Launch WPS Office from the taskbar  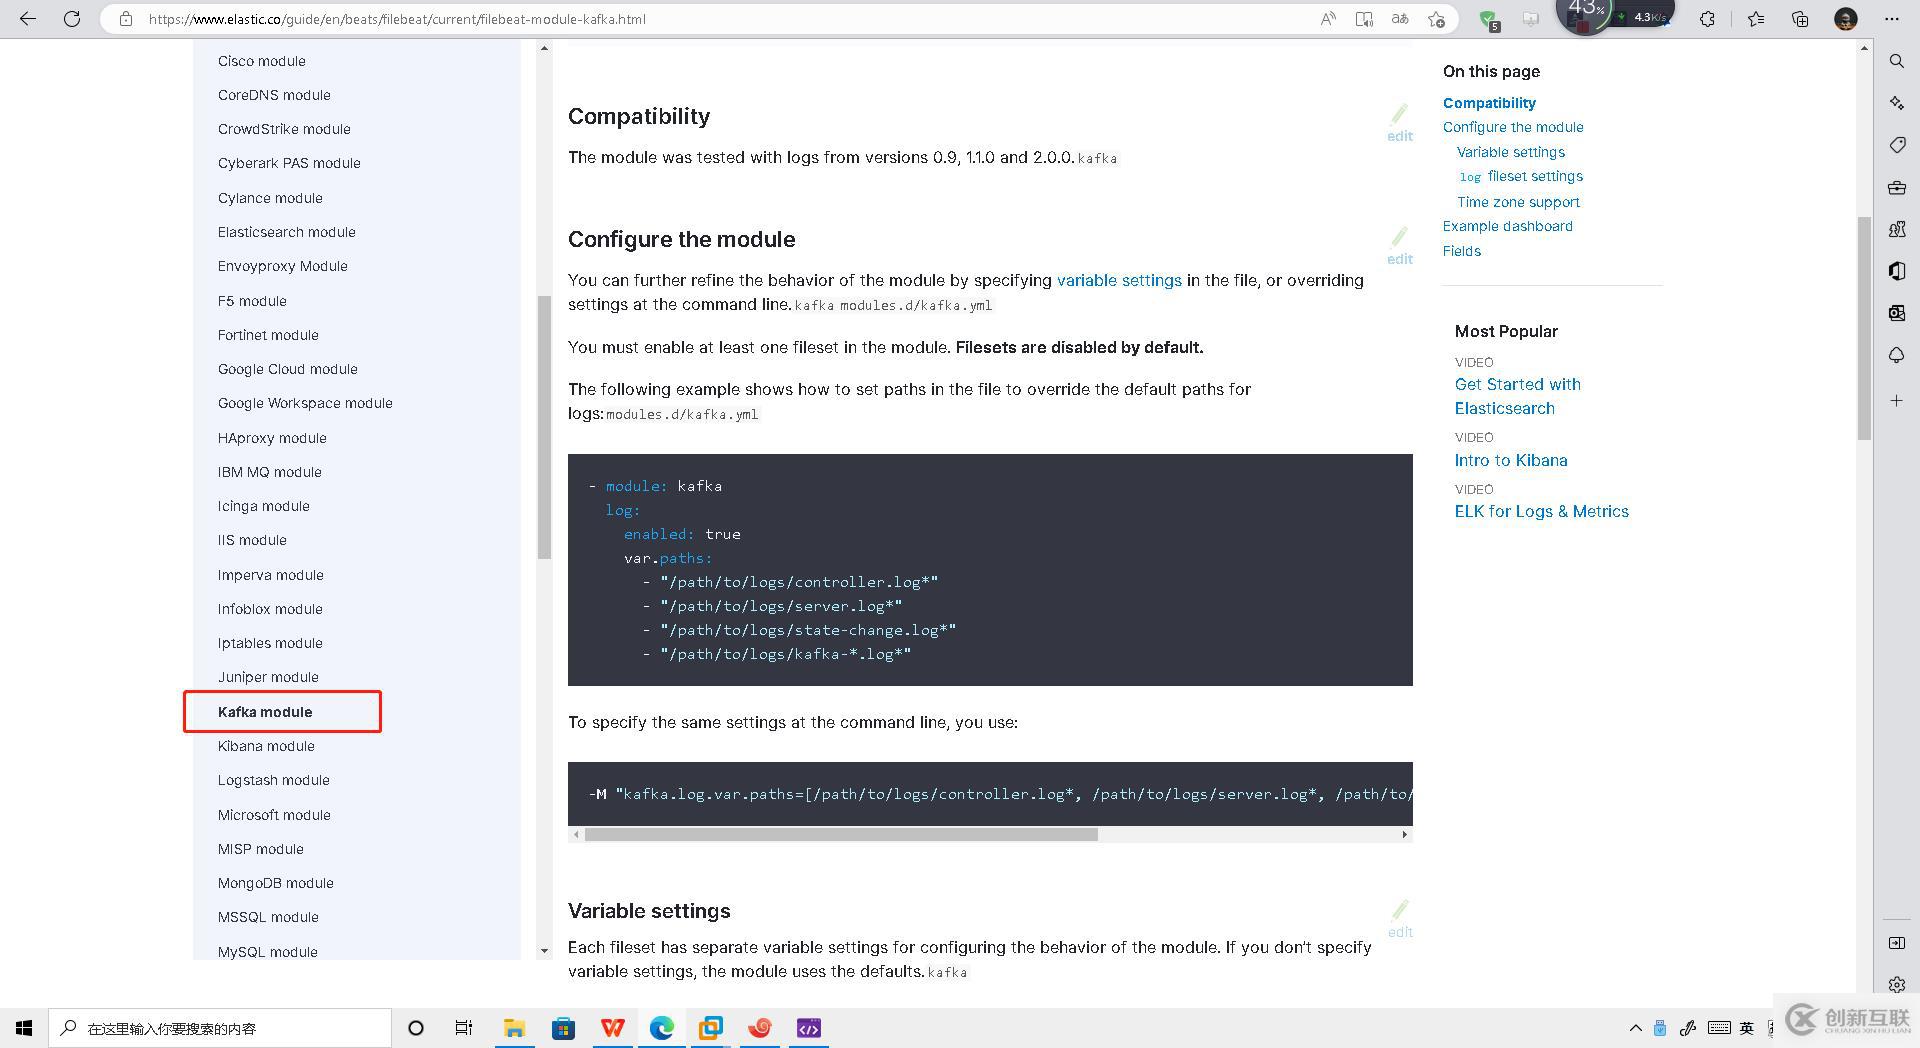click(x=612, y=1028)
